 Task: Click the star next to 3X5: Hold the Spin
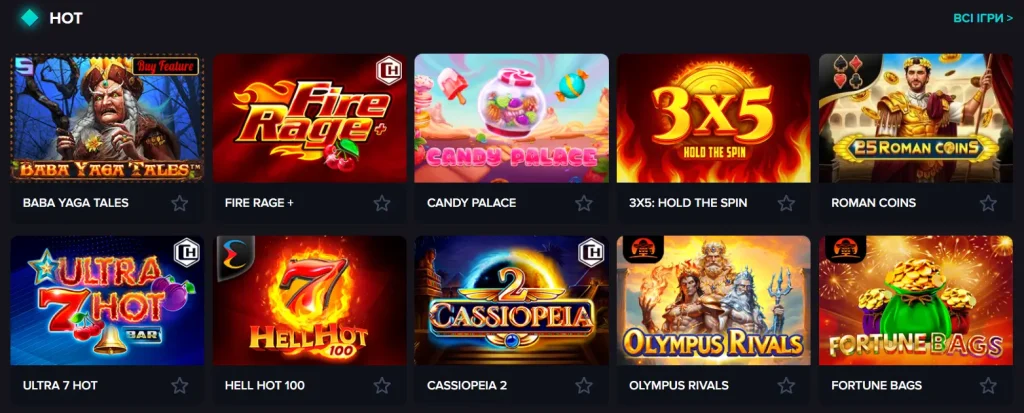(x=786, y=203)
